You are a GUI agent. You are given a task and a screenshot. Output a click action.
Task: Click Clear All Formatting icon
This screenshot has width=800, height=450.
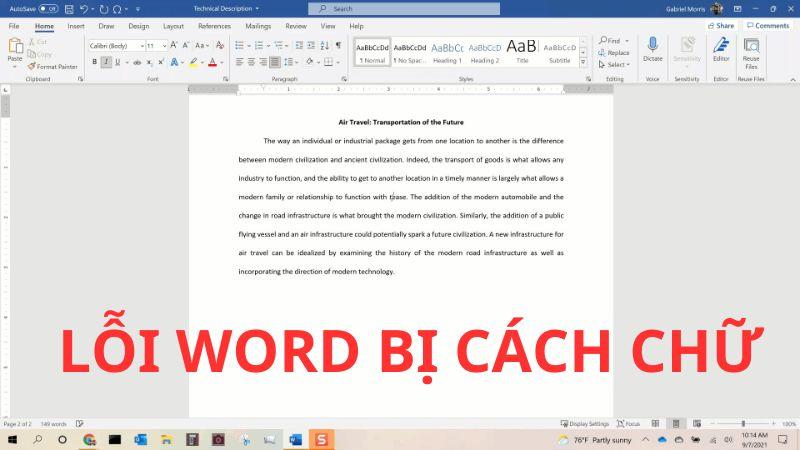[220, 45]
